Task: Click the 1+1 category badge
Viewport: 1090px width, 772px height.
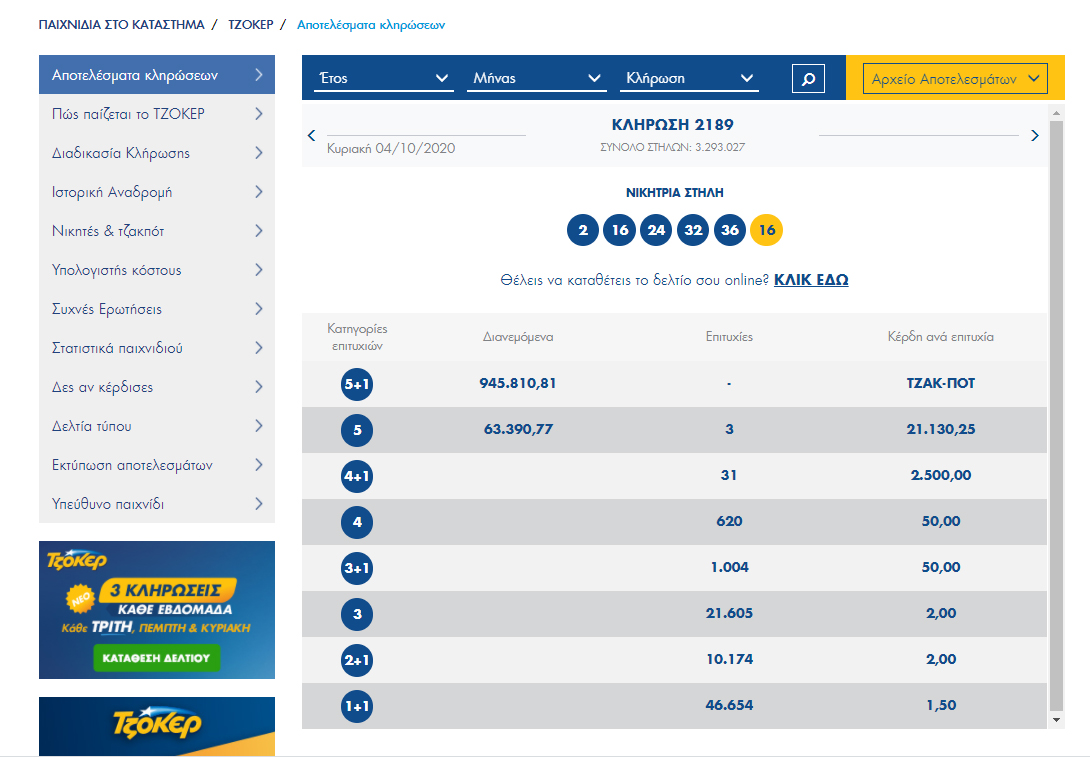Action: 357,706
